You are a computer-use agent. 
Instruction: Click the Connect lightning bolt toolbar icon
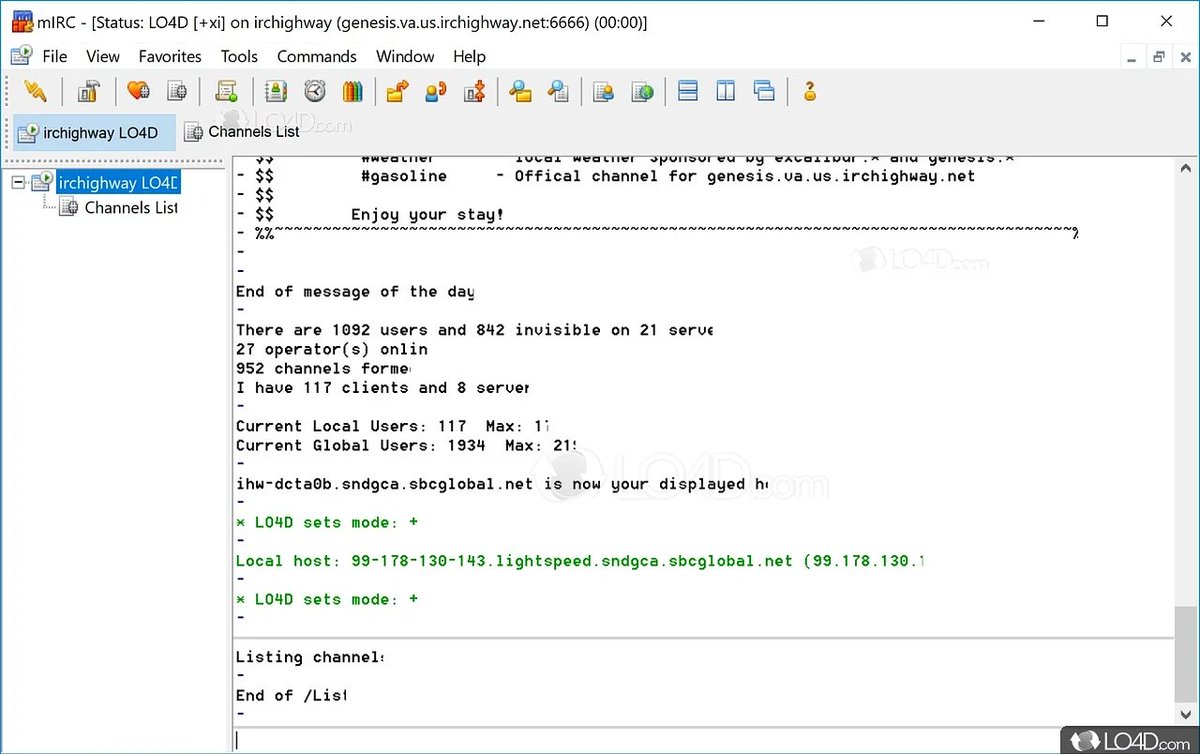[x=35, y=91]
